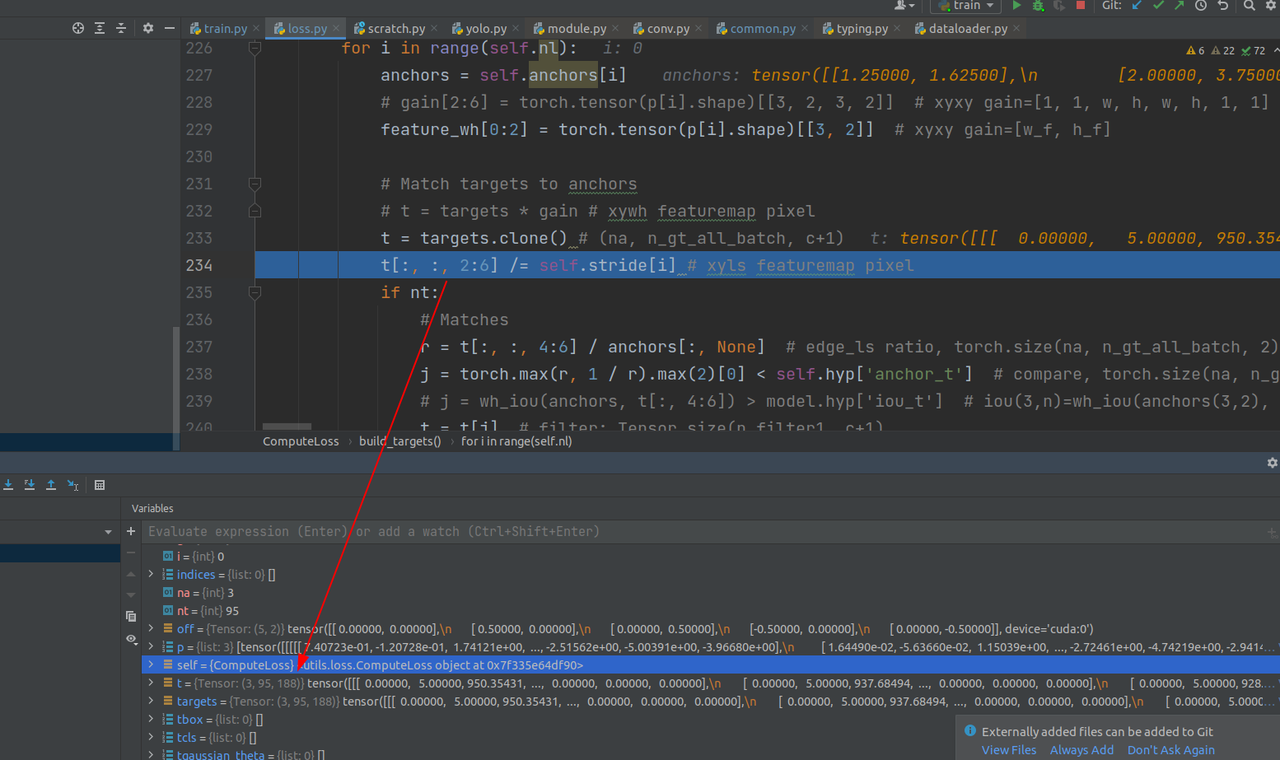The image size is (1280, 760).
Task: Click the code line 'if nt:' at line 235
Action: [410, 292]
